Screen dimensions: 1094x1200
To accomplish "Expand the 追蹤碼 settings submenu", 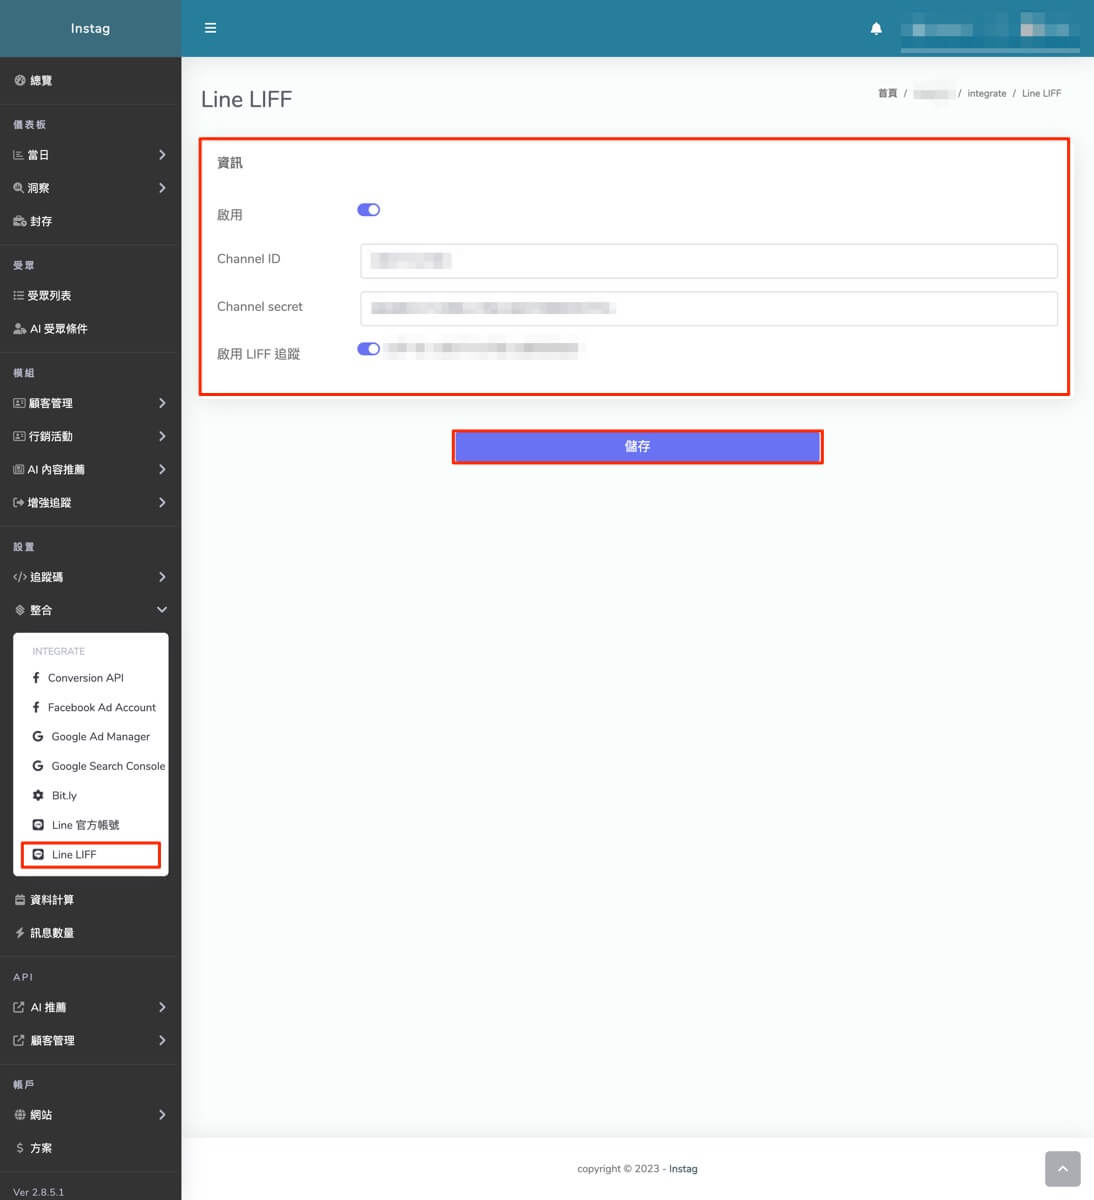I will 90,577.
